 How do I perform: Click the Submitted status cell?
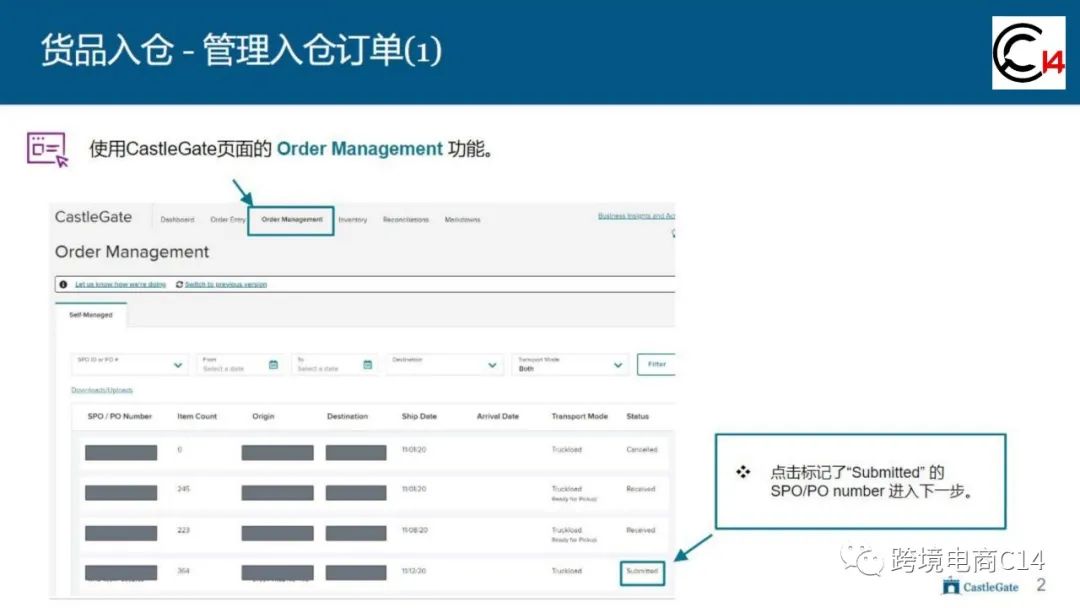642,572
